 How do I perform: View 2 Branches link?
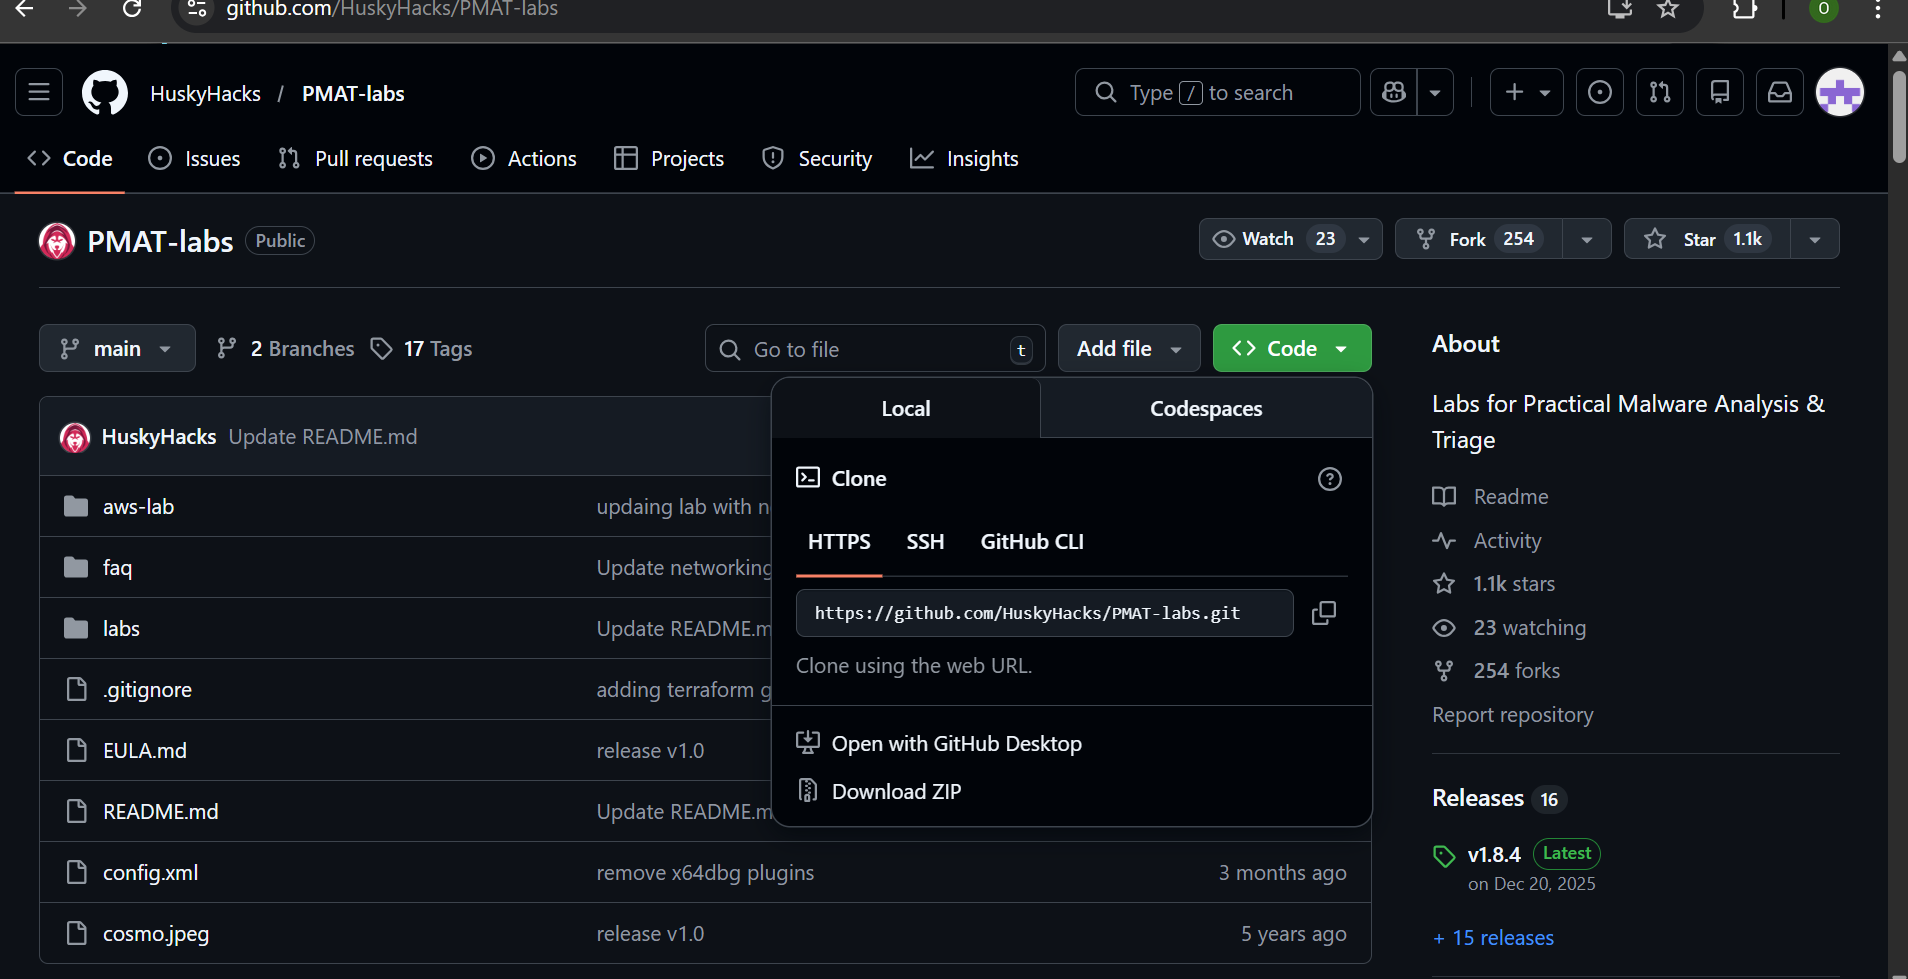point(286,349)
